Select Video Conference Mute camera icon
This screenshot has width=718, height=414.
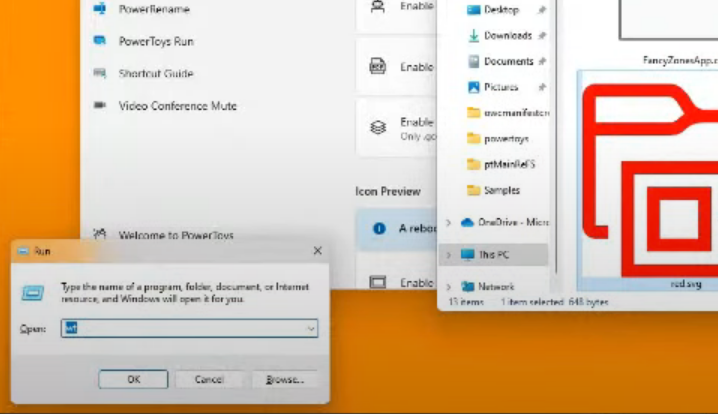(100, 105)
